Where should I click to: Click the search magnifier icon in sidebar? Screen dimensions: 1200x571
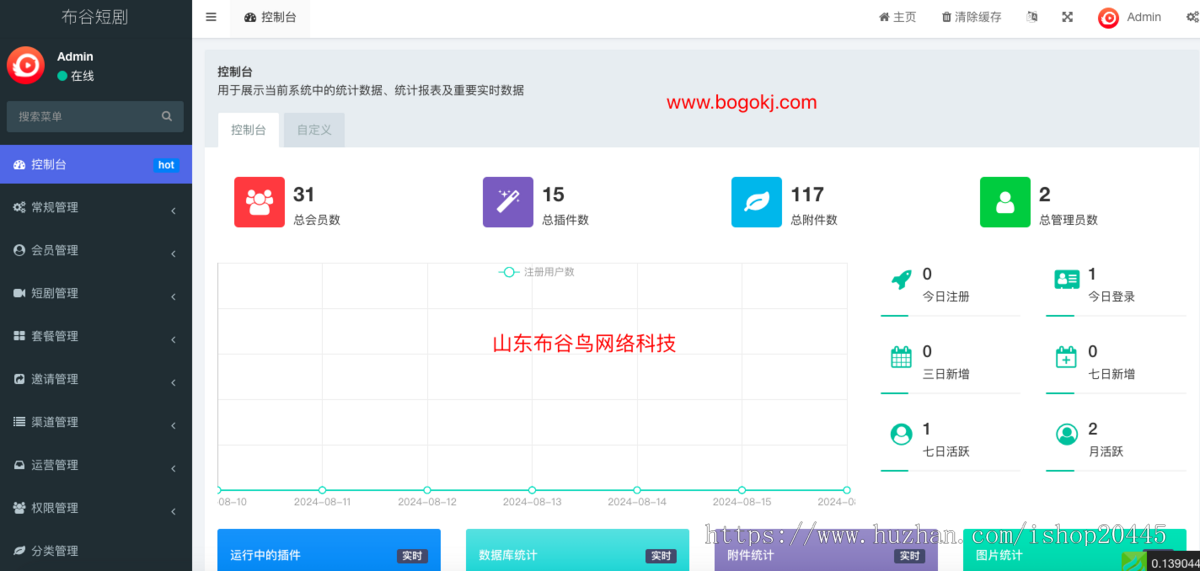(167, 116)
